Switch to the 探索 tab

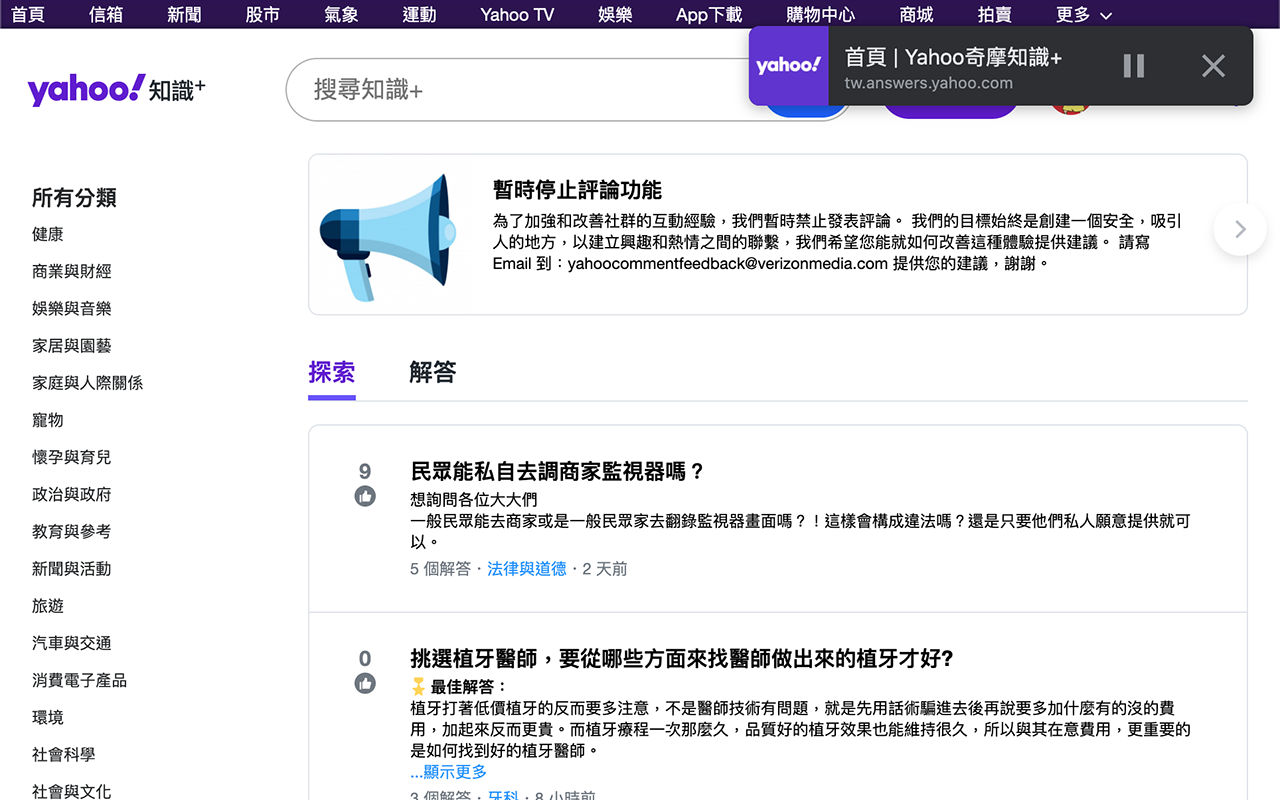point(332,372)
